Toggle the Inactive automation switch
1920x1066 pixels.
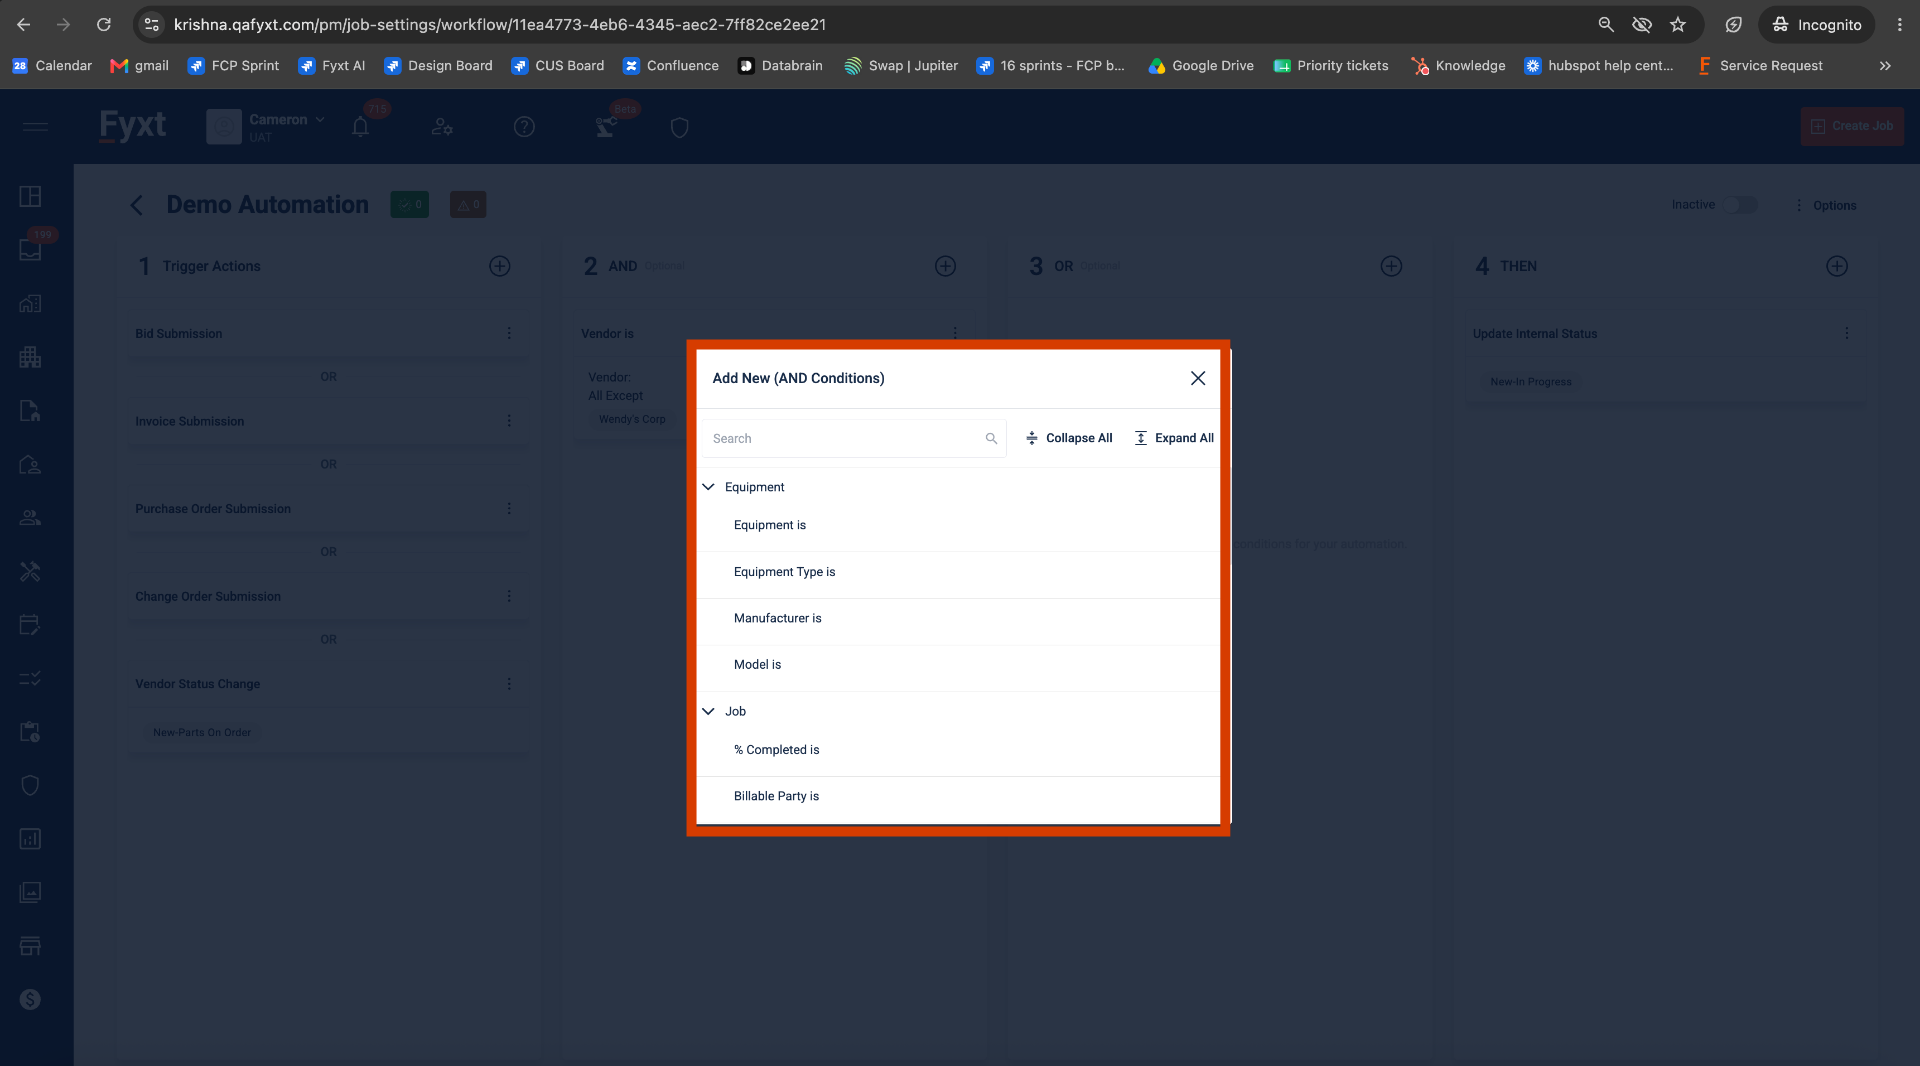click(1740, 205)
